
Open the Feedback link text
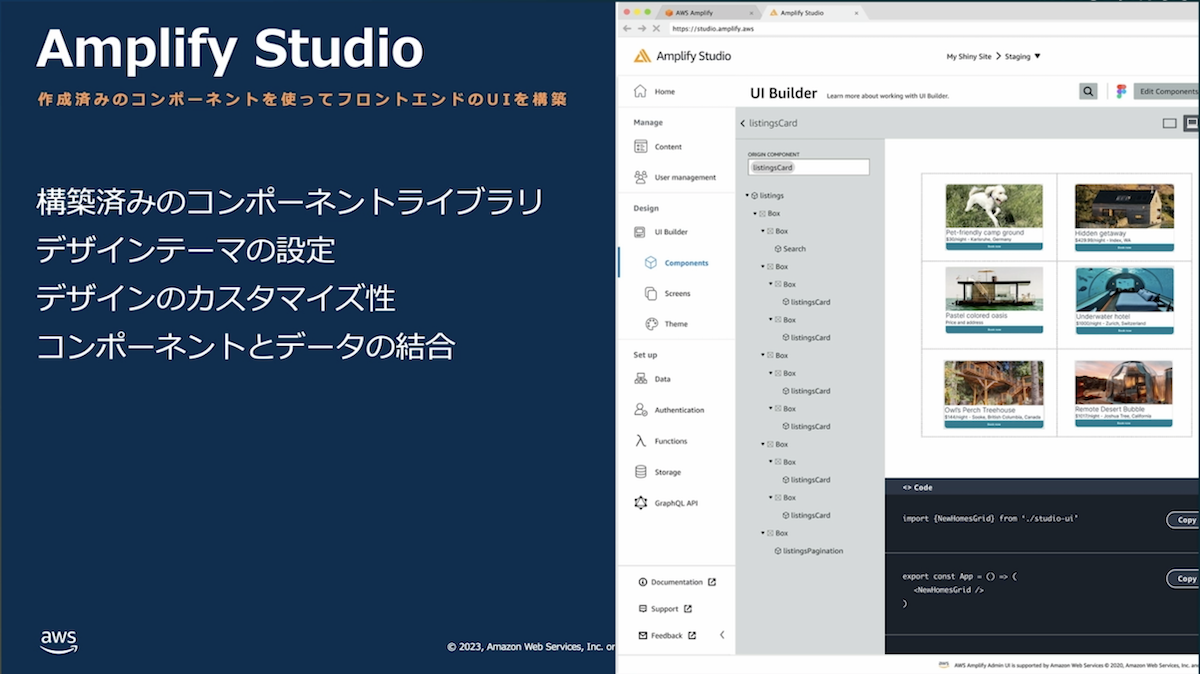pyautogui.click(x=667, y=635)
